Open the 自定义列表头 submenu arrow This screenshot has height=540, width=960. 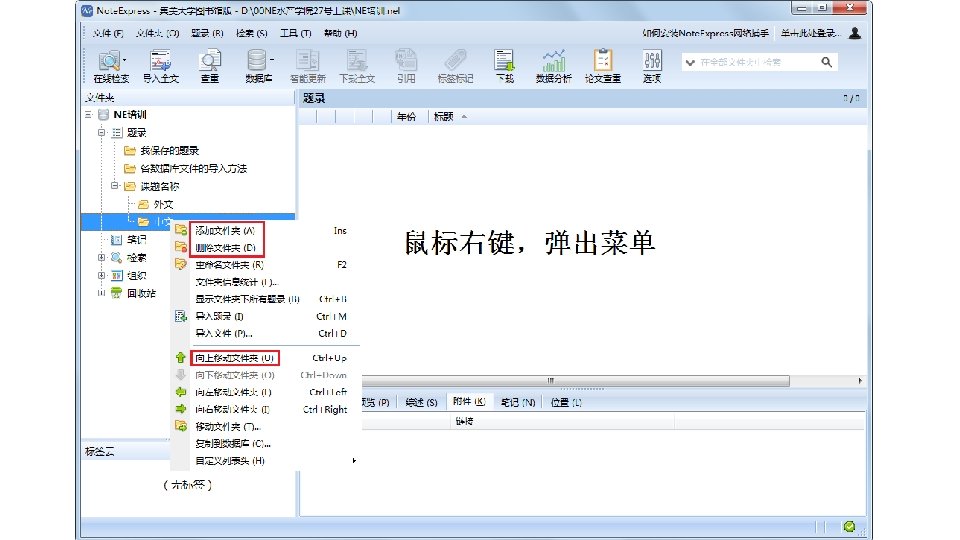pyautogui.click(x=354, y=460)
